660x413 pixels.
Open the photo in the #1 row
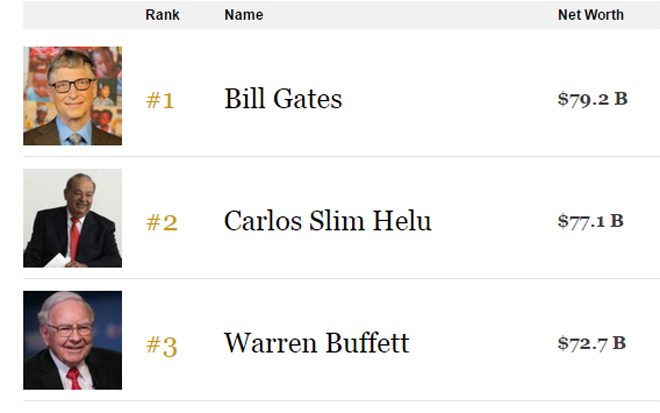pyautogui.click(x=72, y=96)
